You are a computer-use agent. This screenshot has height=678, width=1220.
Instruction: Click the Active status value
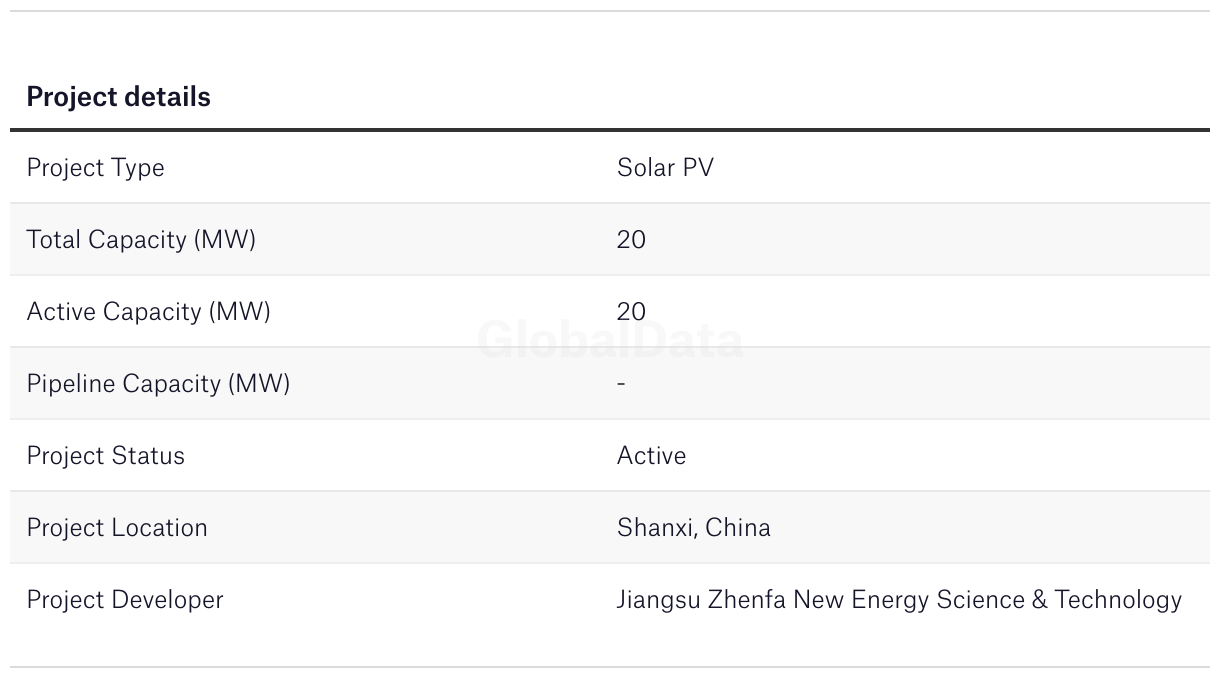(x=651, y=456)
